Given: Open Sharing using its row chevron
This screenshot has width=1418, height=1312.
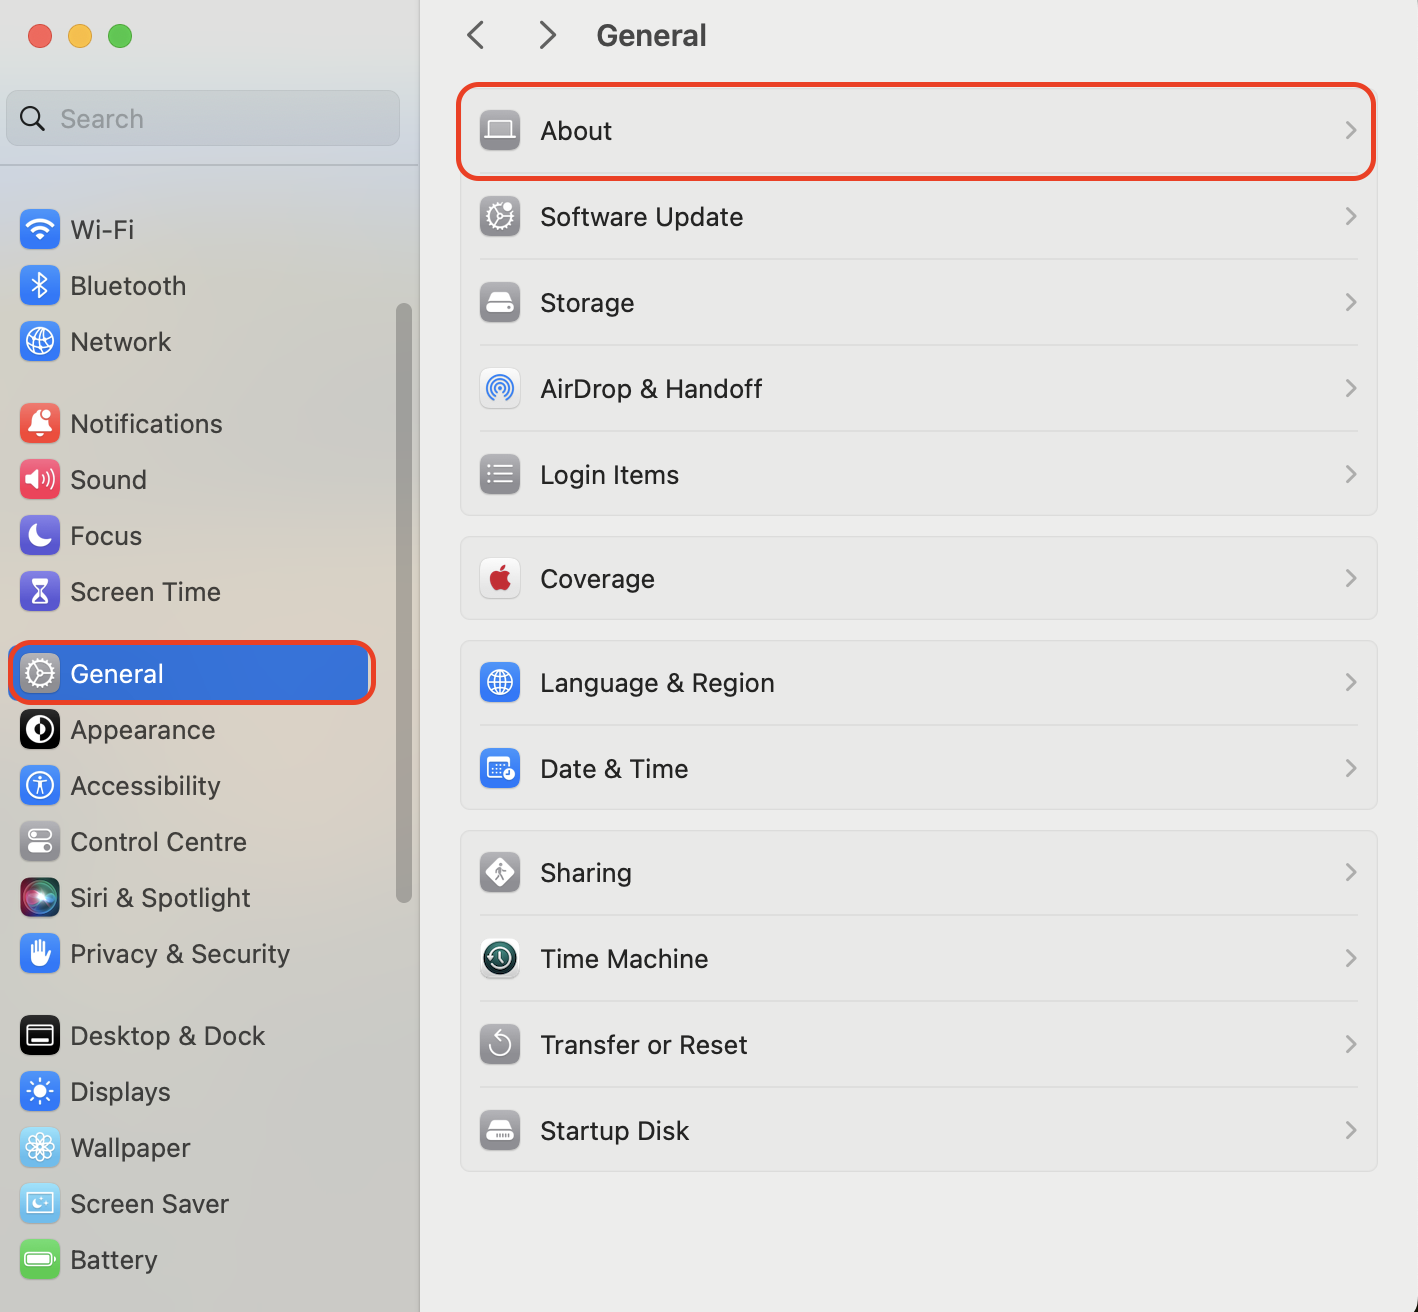Looking at the screenshot, I should [x=1351, y=873].
